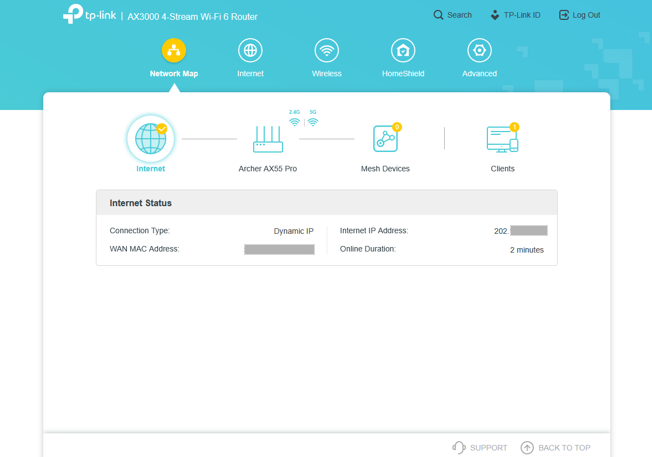Open the HomeShield icon
Viewport: 652px width, 457px height.
(x=403, y=50)
